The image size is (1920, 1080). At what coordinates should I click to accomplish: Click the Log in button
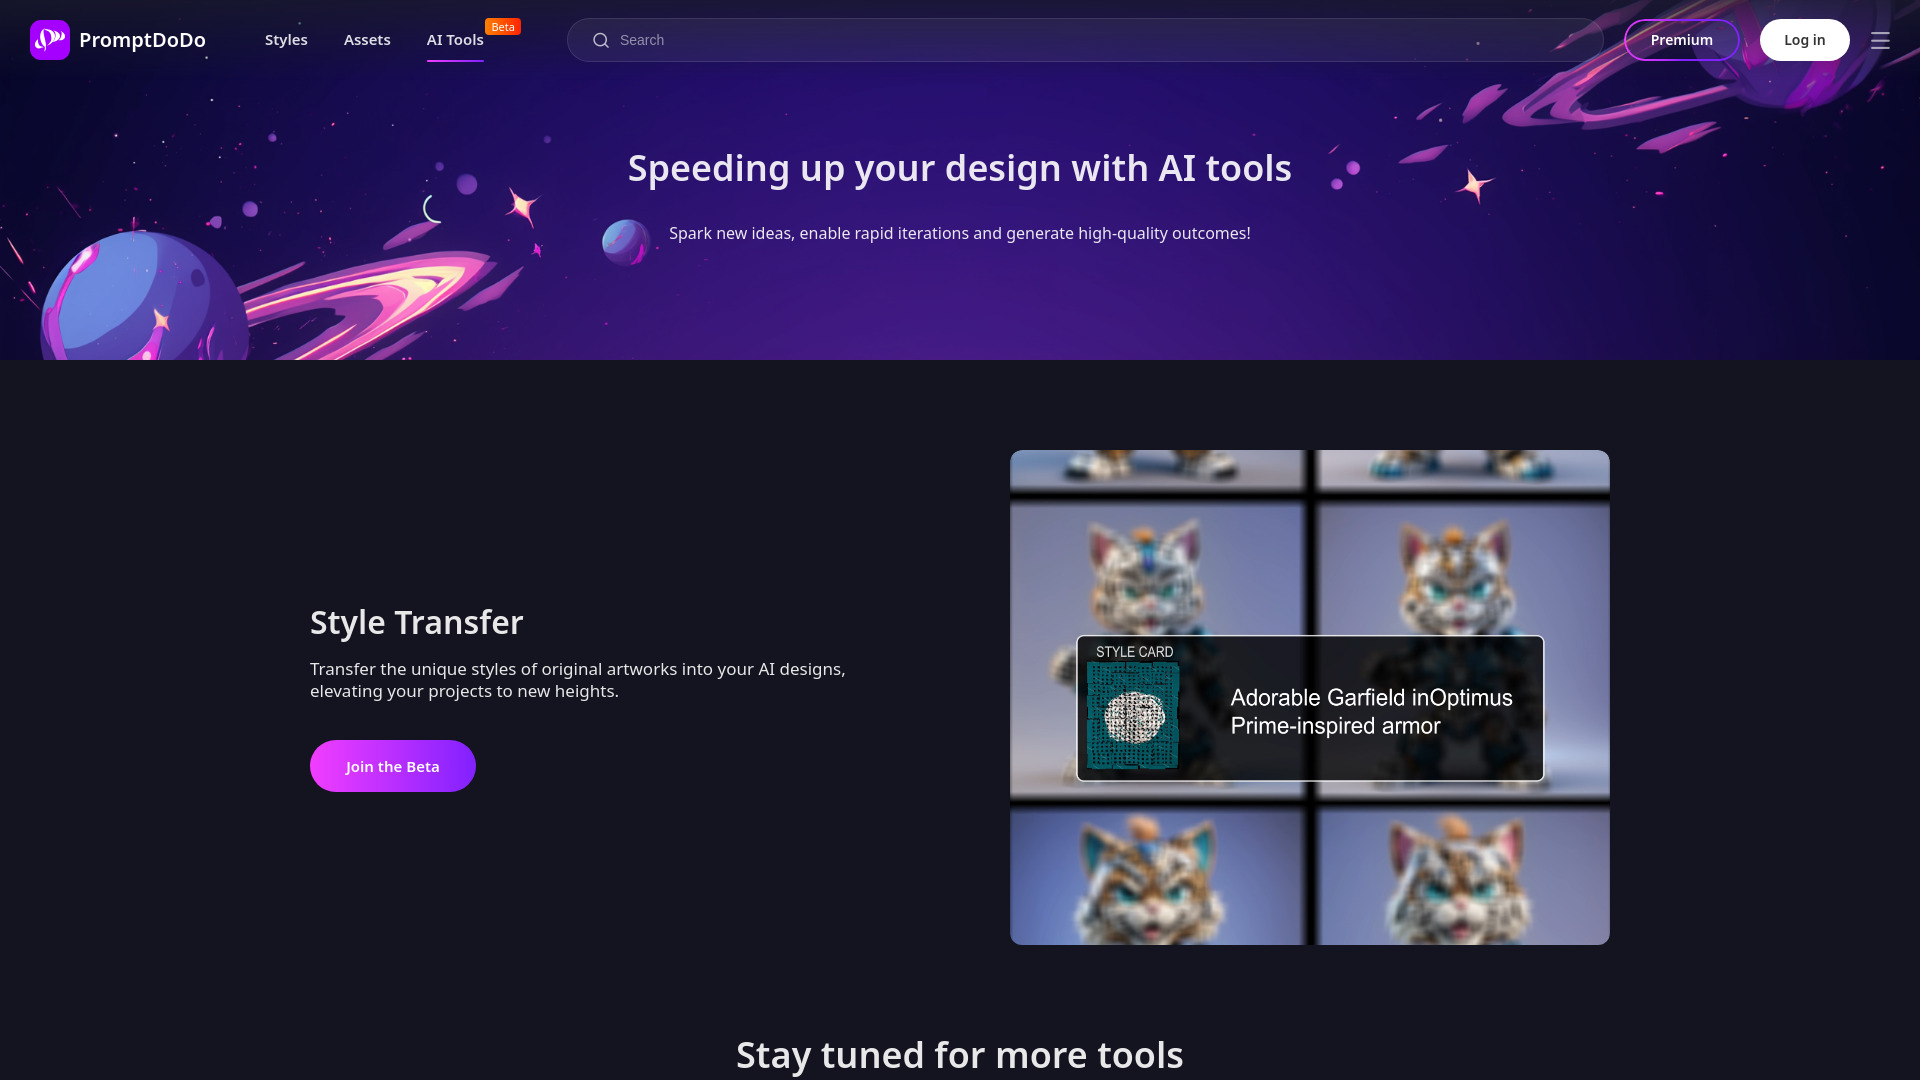point(1804,40)
